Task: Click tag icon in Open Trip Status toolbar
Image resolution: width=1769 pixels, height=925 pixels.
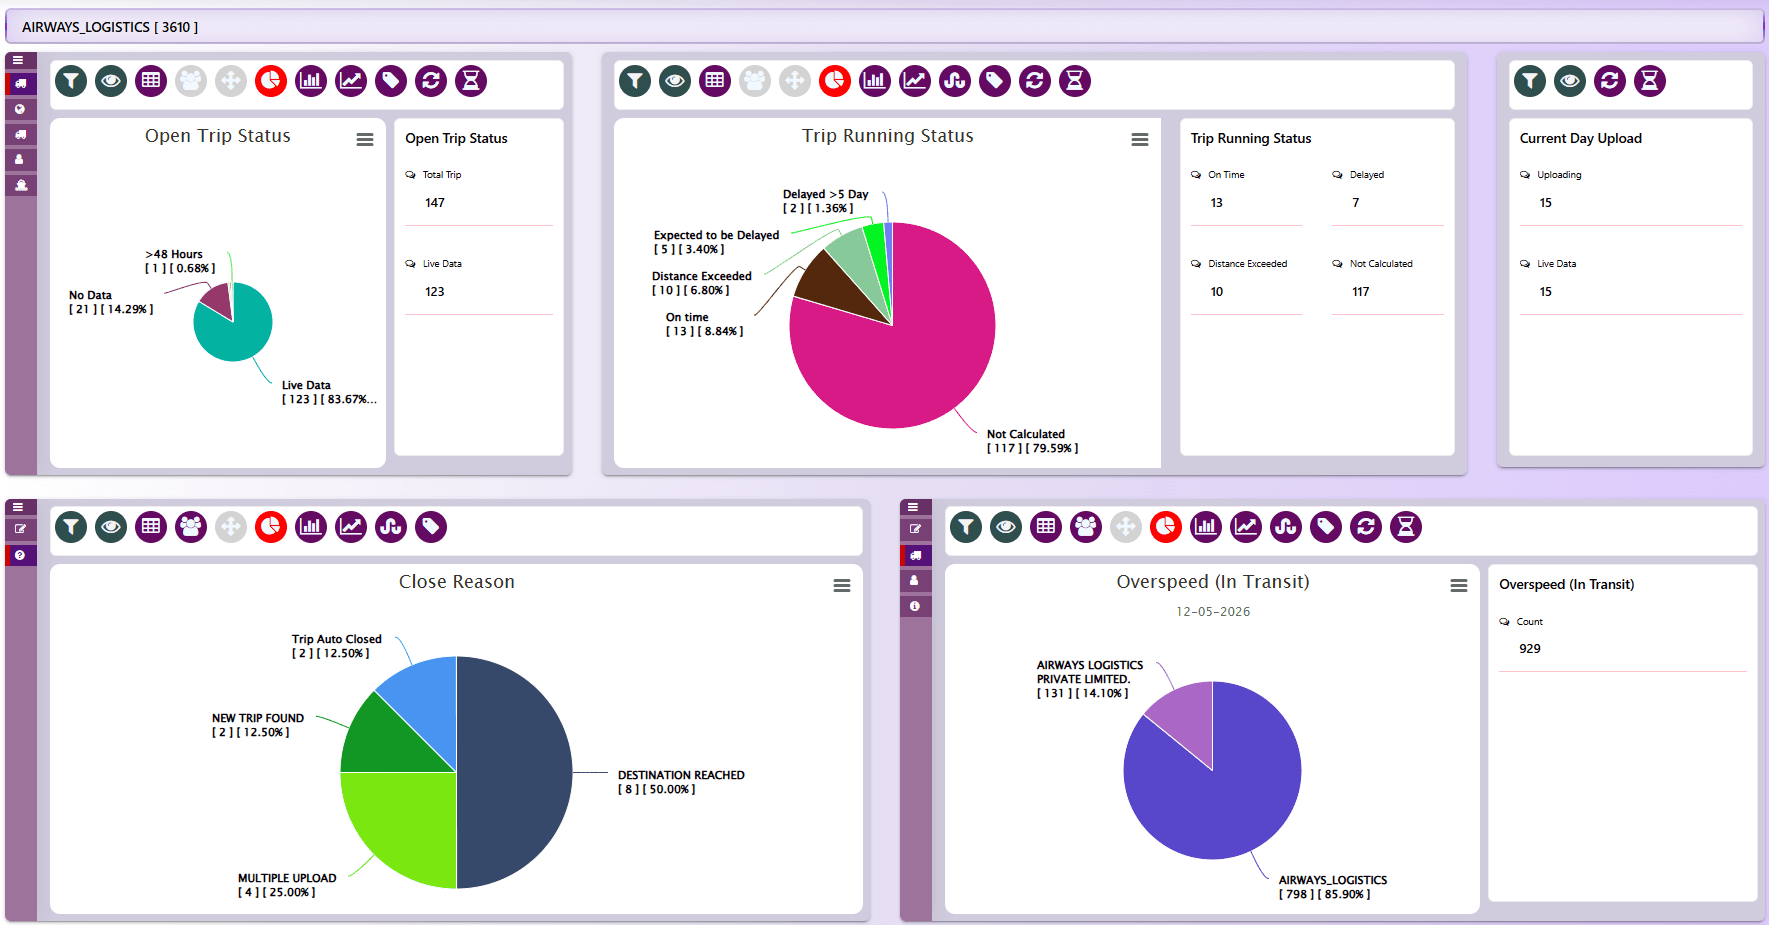Action: point(391,81)
